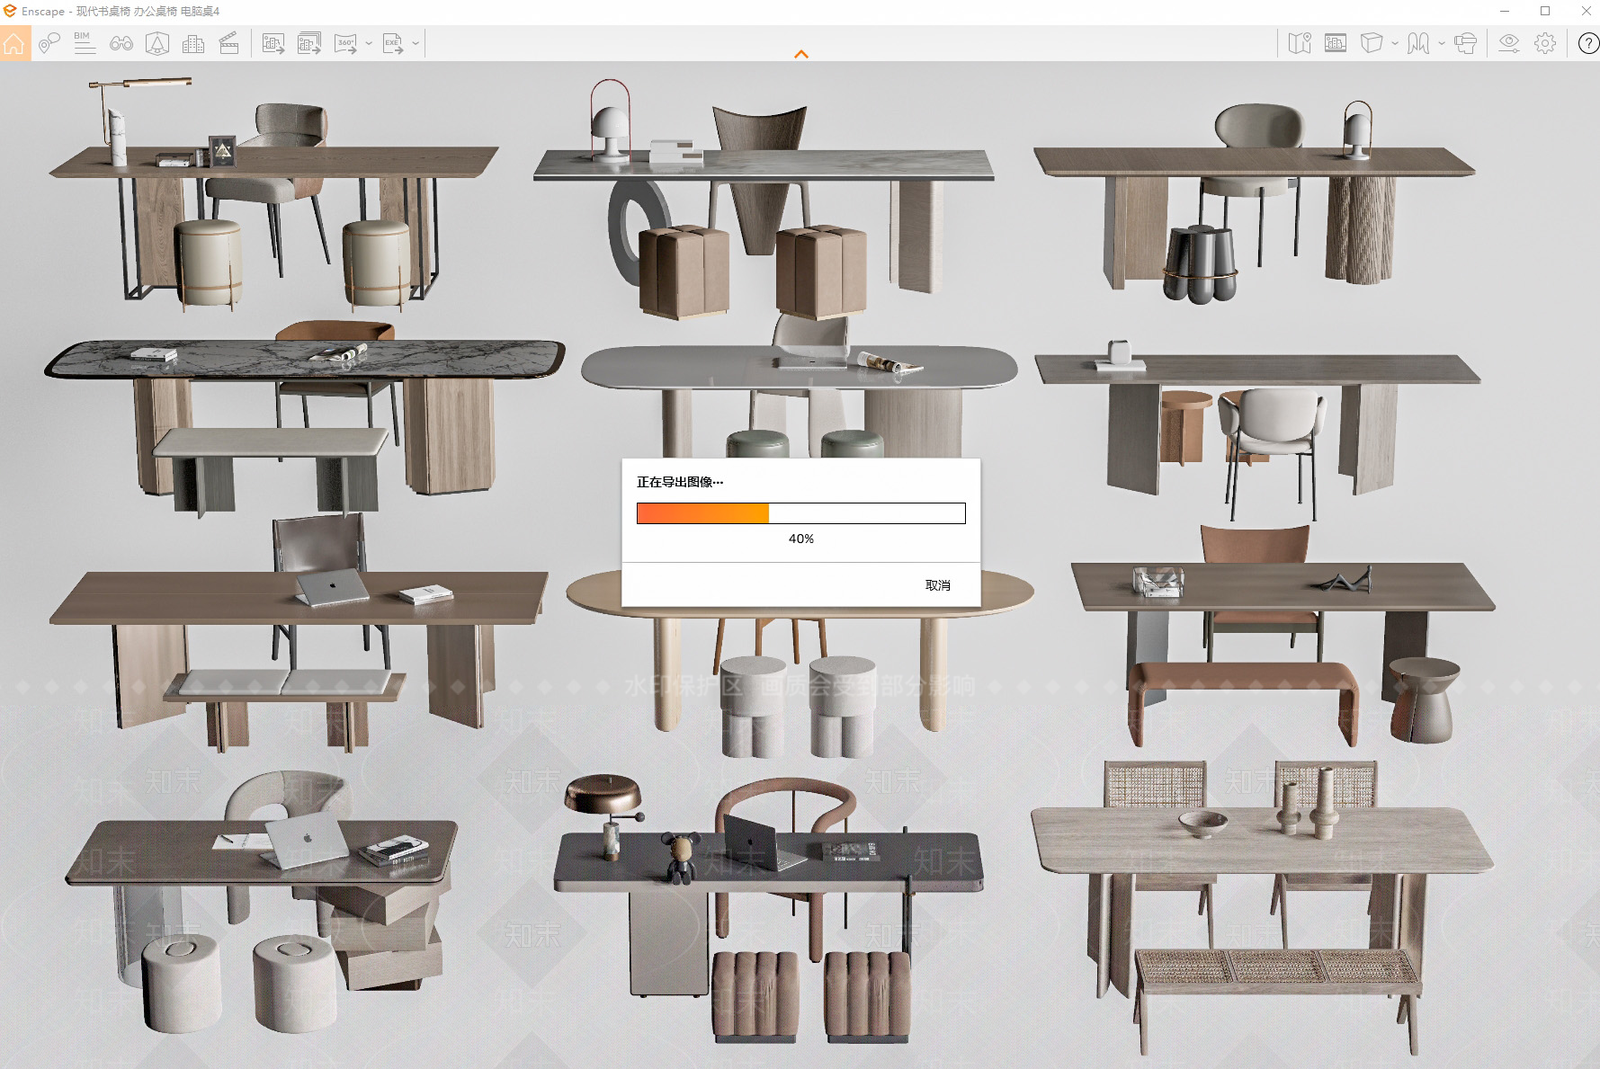The image size is (1600, 1069).
Task: Click the batch rendering export icon
Action: (310, 43)
